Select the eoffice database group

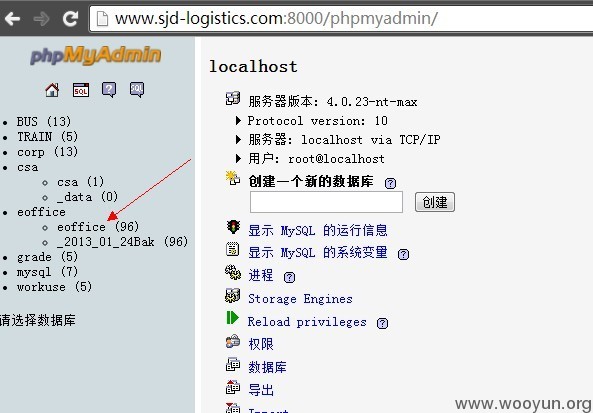click(41, 212)
